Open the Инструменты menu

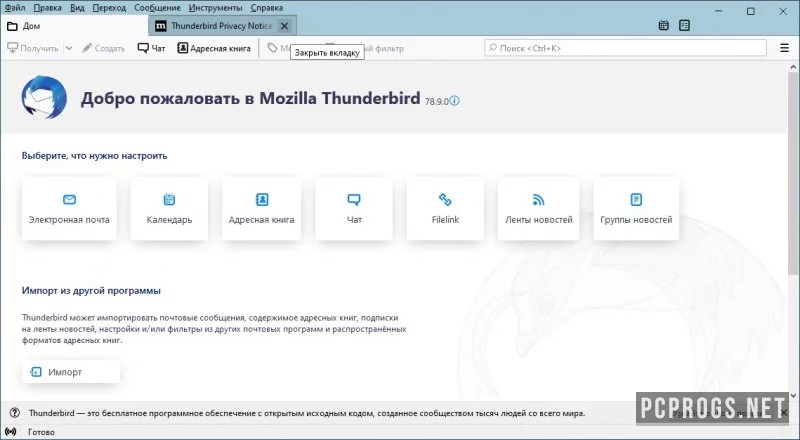pyautogui.click(x=215, y=8)
